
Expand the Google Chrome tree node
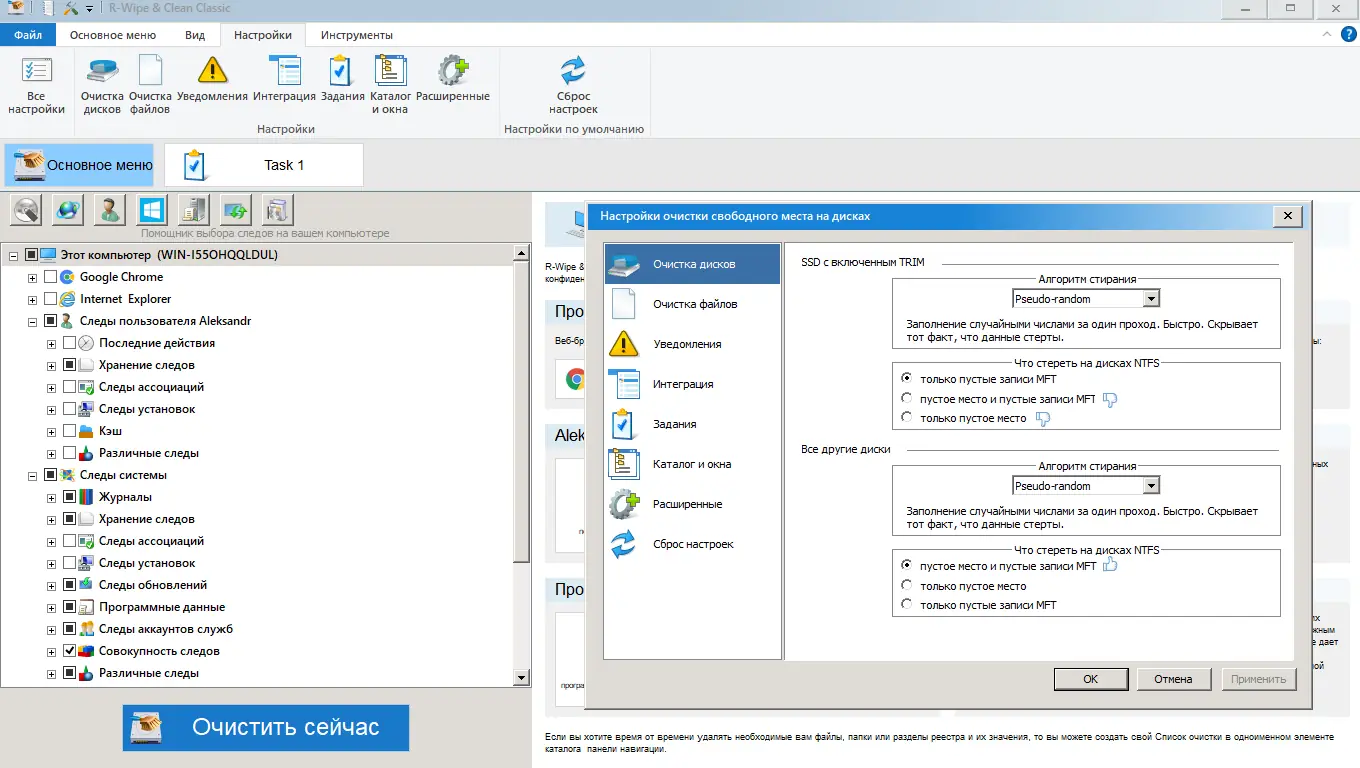pyautogui.click(x=33, y=277)
